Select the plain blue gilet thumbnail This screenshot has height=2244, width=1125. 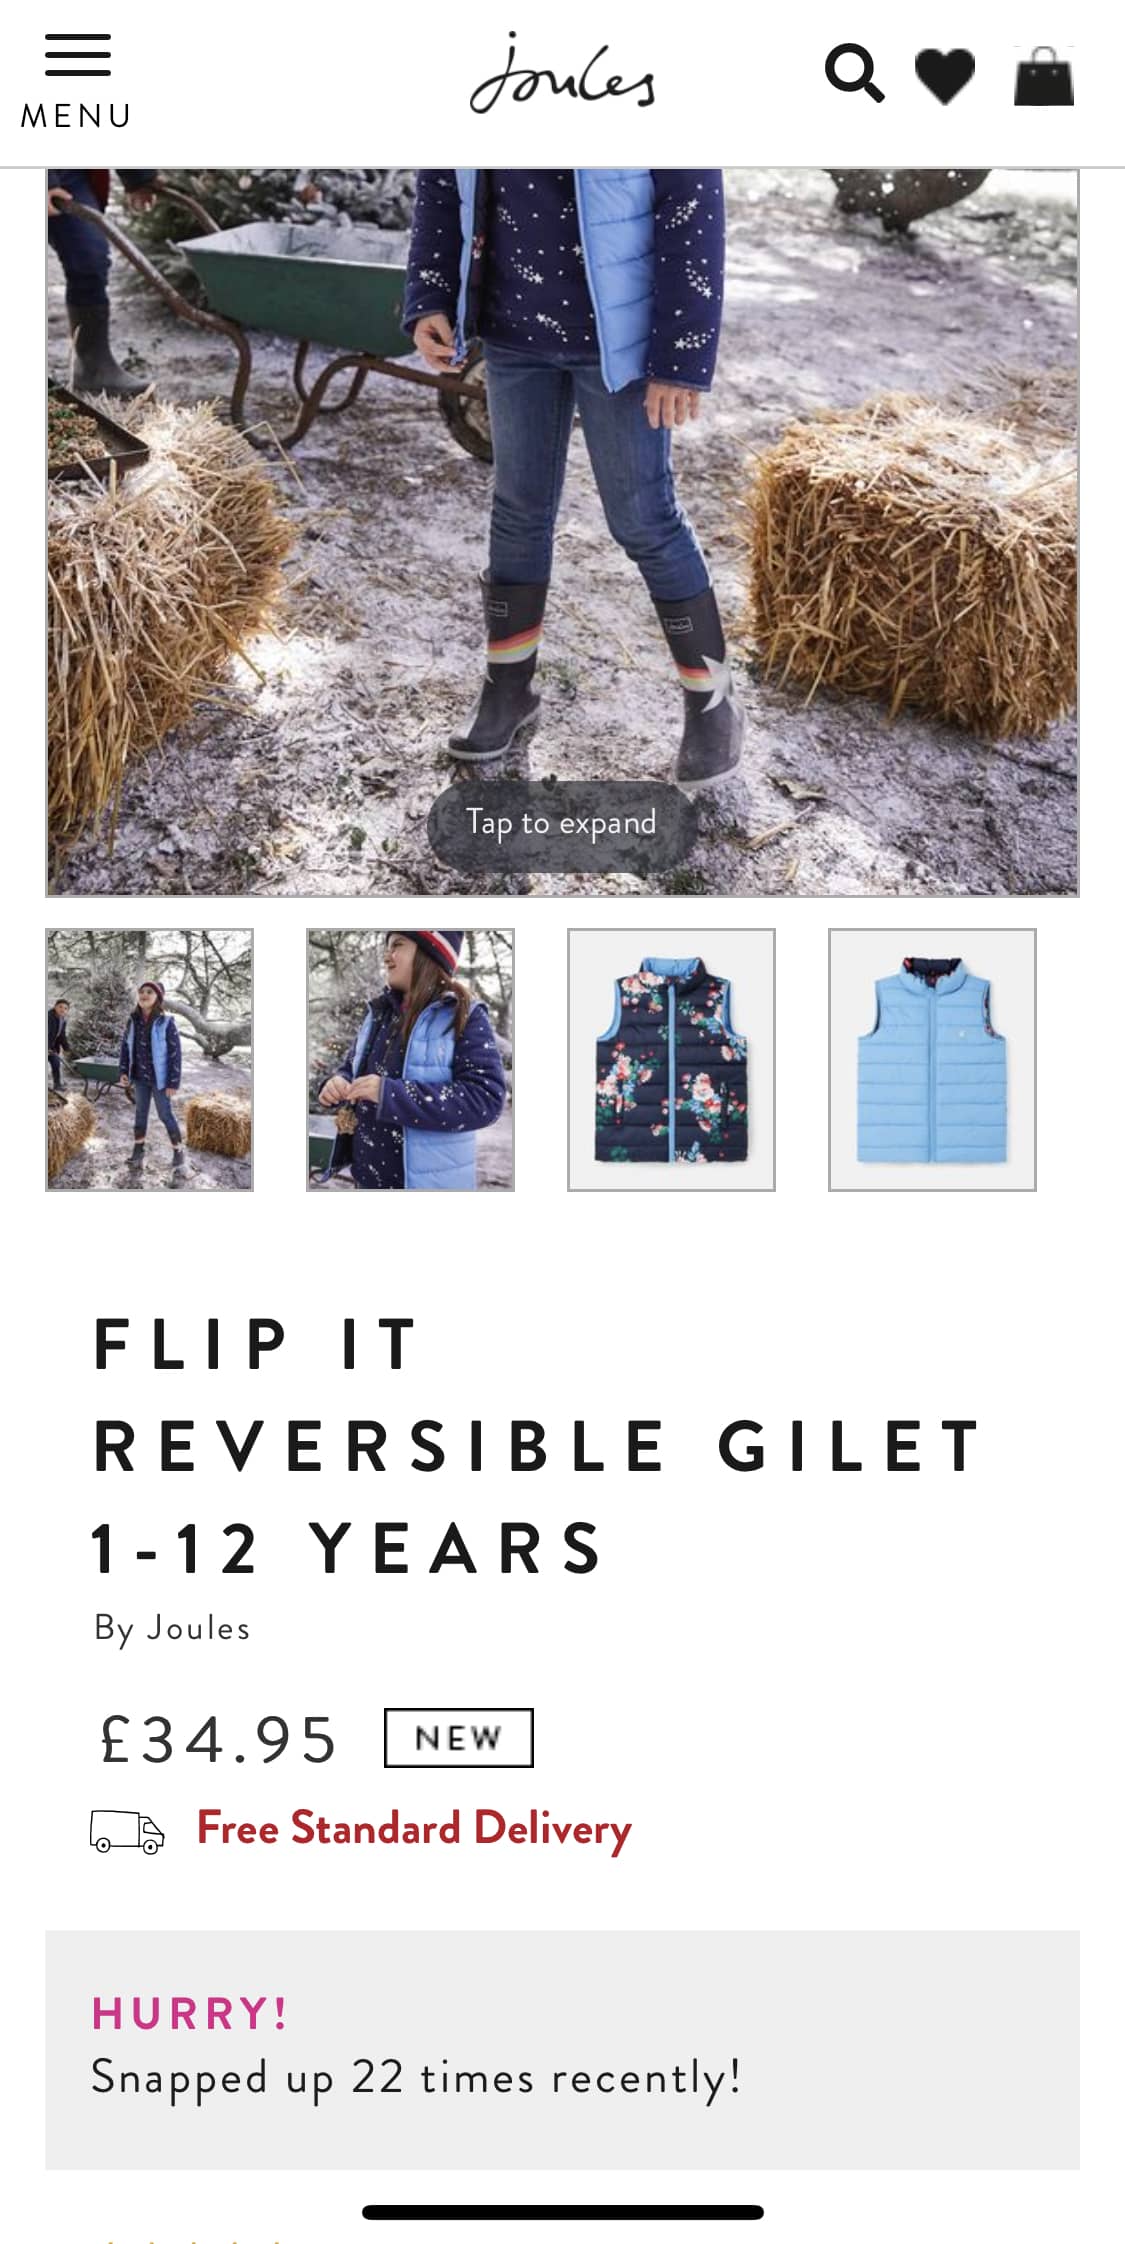coord(932,1059)
